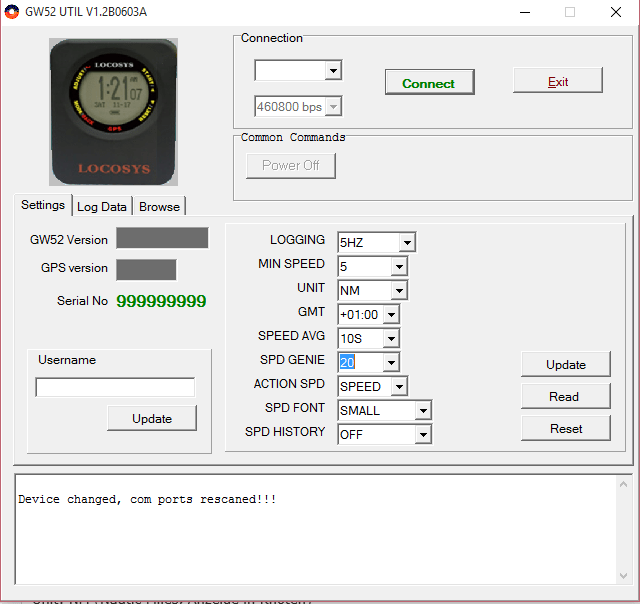Expand the LOGGING rate dropdown
Screen dimensions: 640x604
point(407,243)
